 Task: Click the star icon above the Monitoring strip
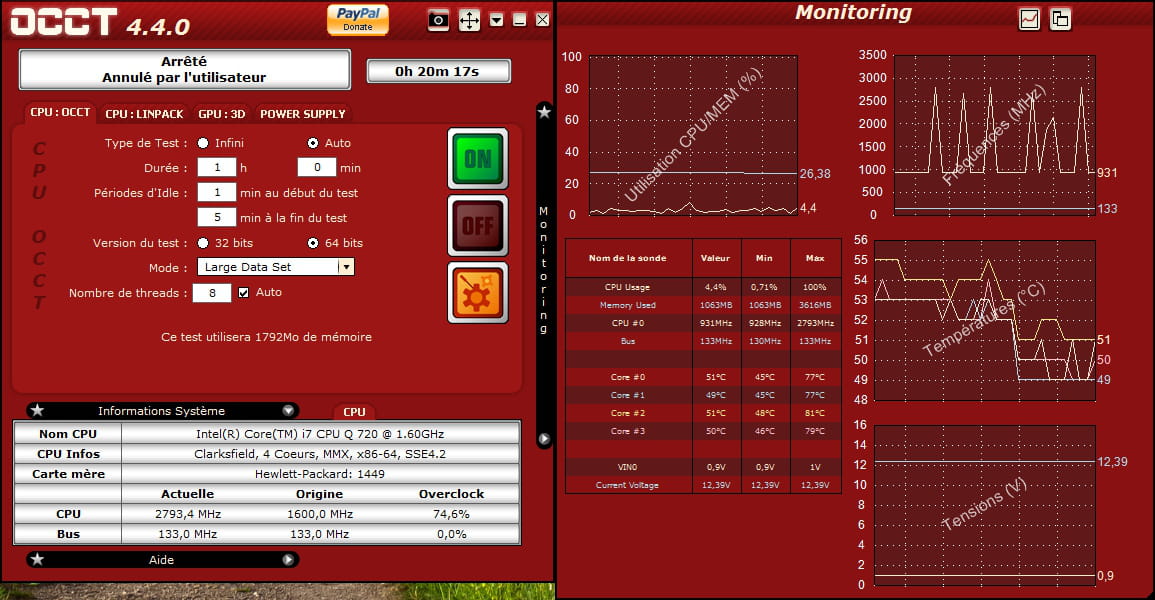coord(544,112)
